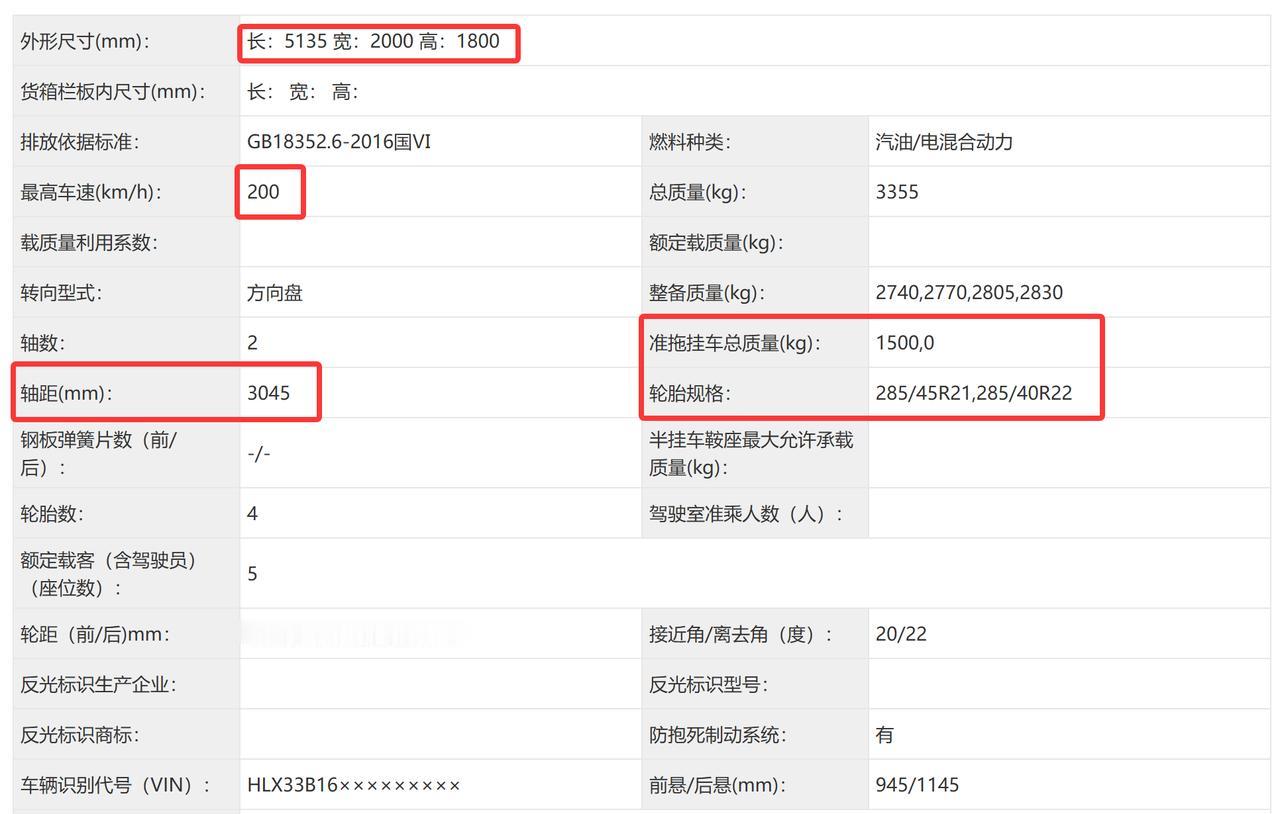Click the fuel type 汽油/电混合动力 value

[944, 142]
